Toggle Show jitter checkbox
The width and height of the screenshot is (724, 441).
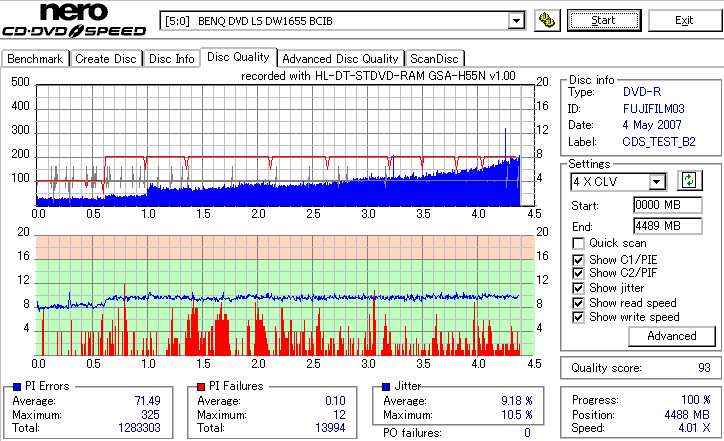[x=578, y=288]
